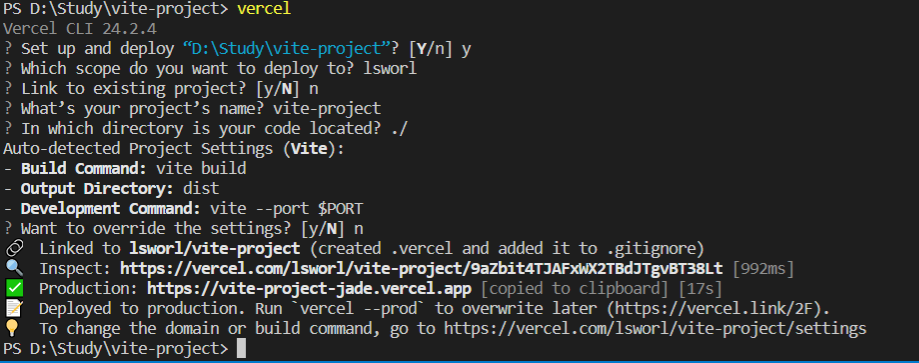Click the Development Command label
Screen dimensions: 919x363
point(111,209)
